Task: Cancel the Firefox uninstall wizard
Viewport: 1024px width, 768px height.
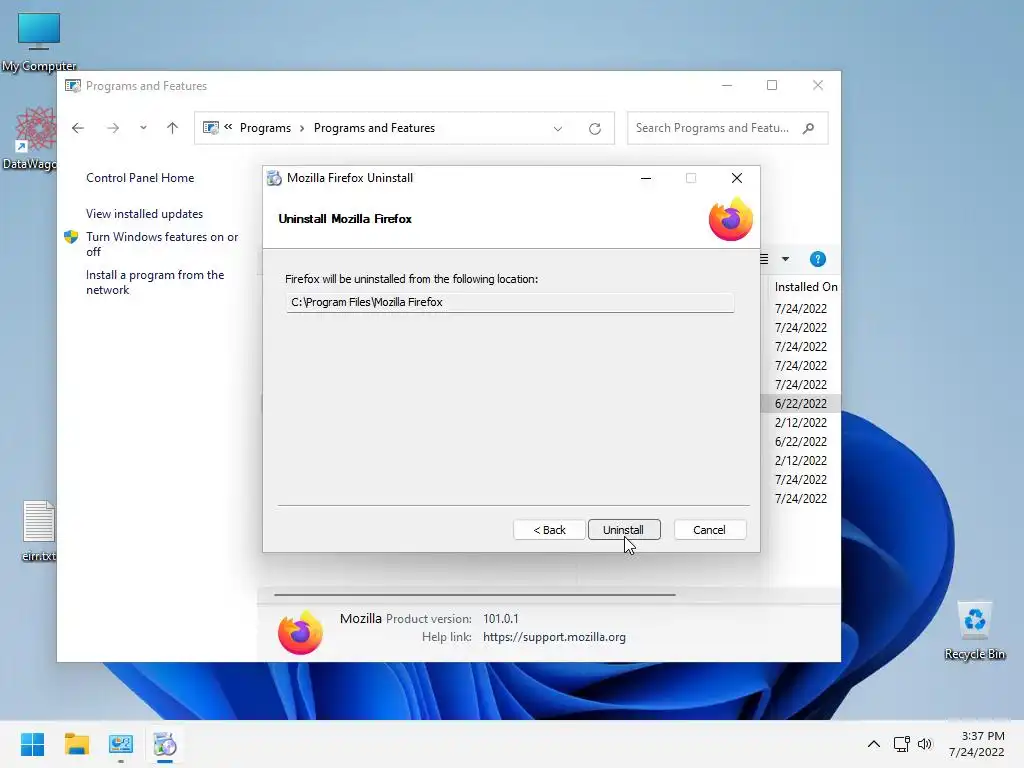Action: 709,530
